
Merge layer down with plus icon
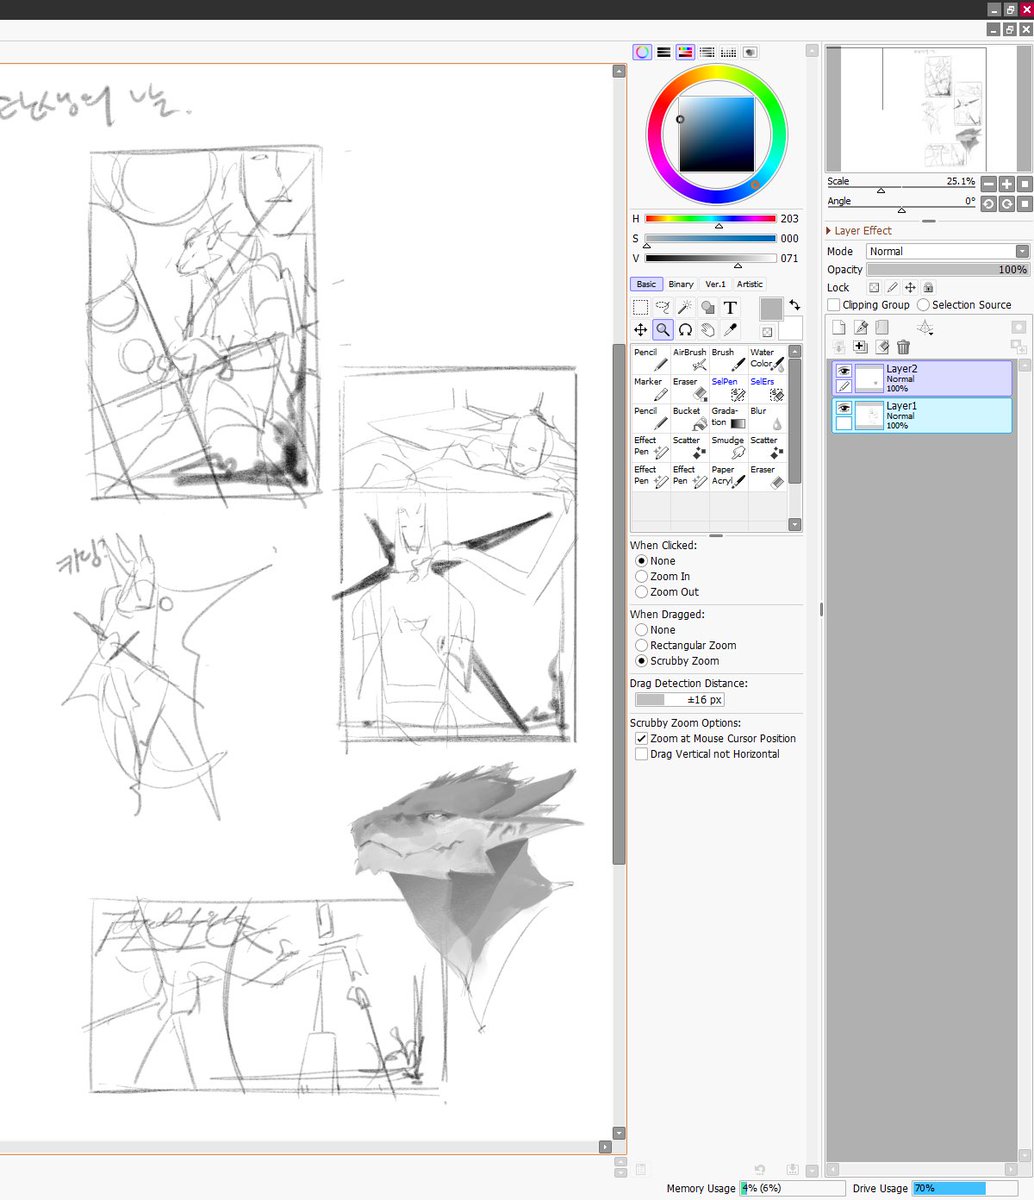click(861, 347)
